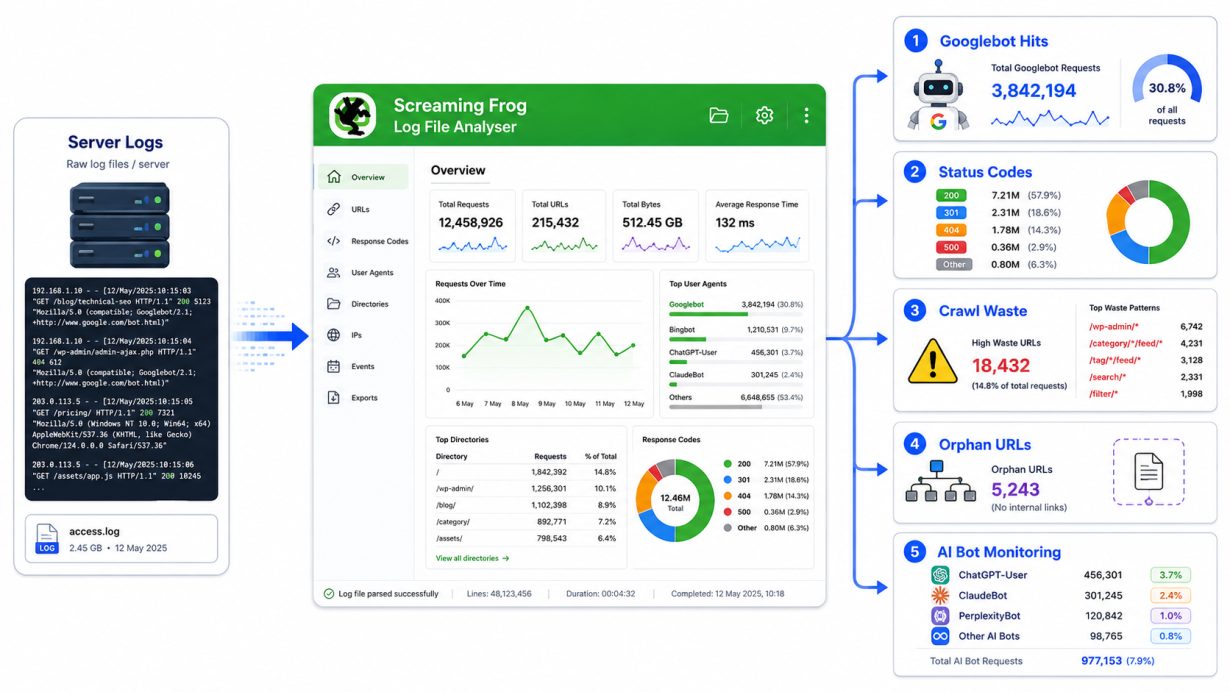Click the User Agents people icon
1230x692 pixels.
coord(333,272)
